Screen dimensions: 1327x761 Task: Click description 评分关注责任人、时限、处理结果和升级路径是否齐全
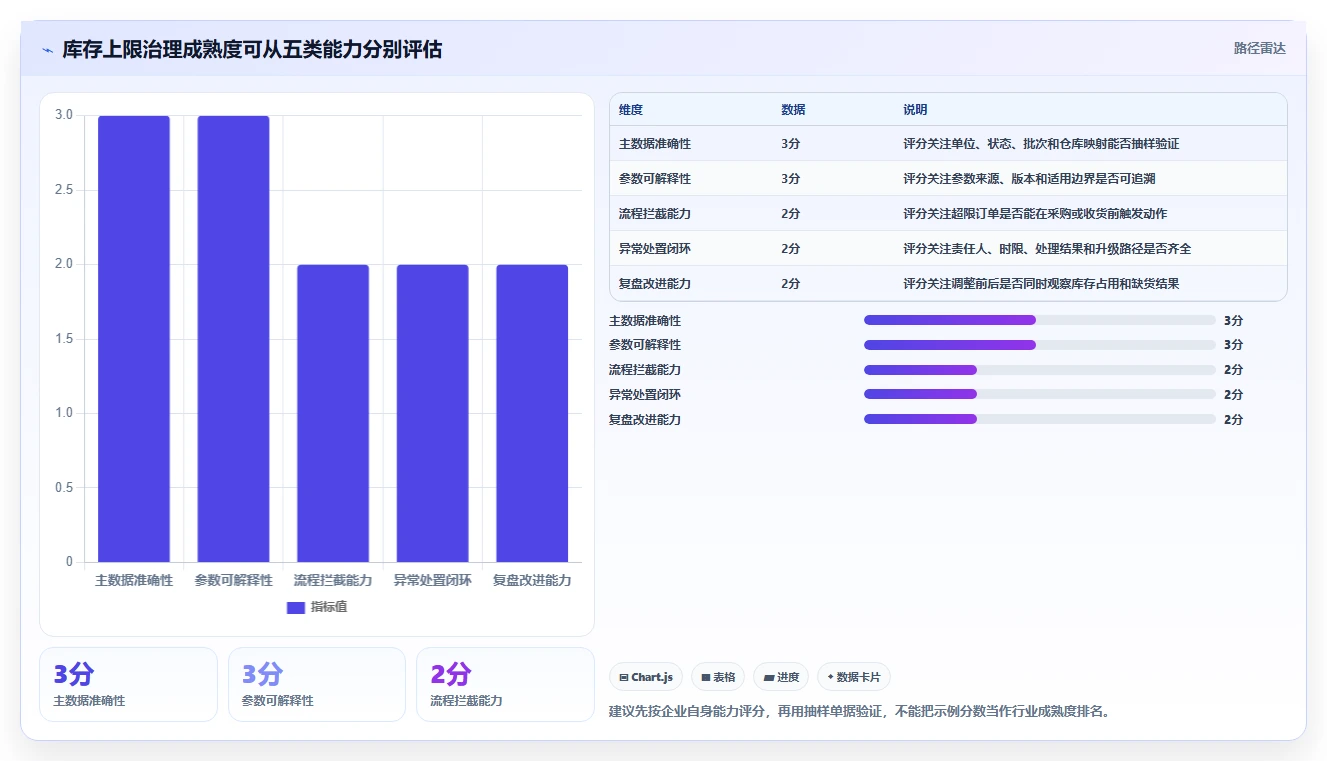pyautogui.click(x=1047, y=249)
